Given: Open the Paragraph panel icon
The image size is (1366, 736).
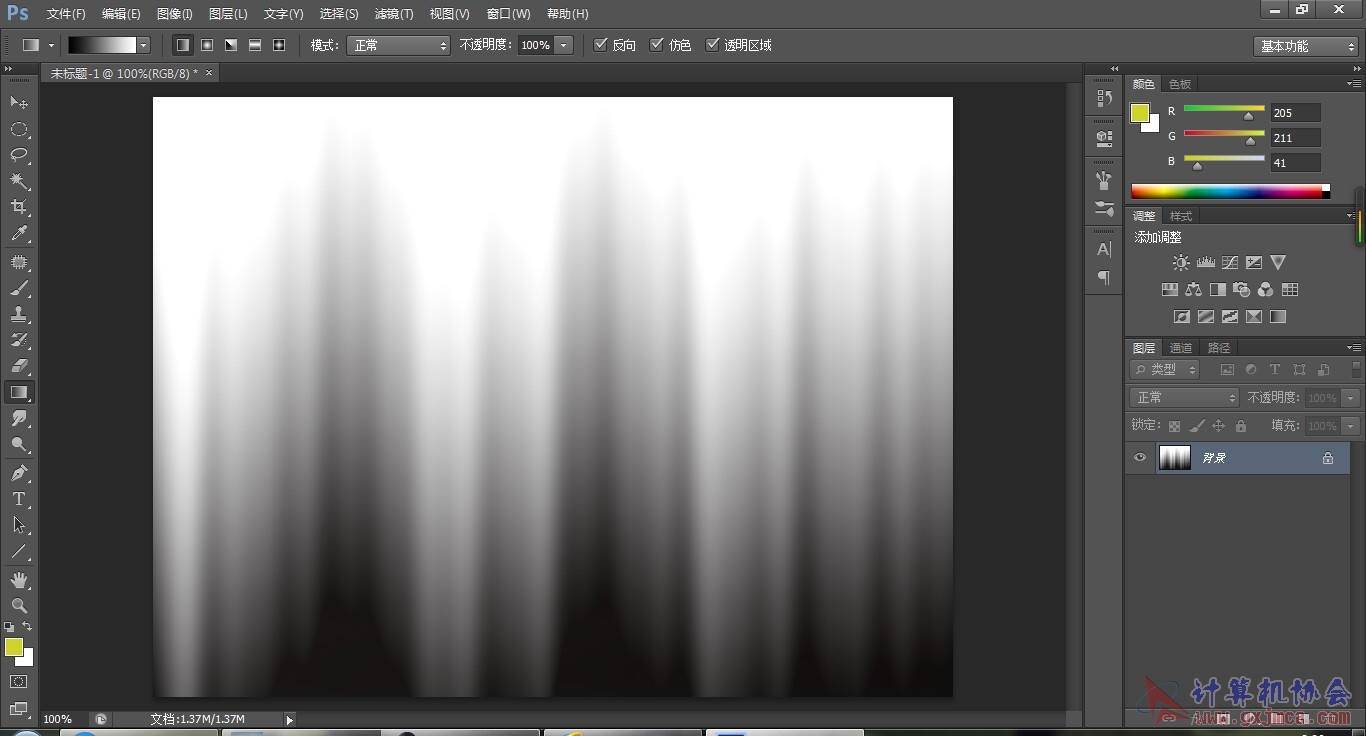Looking at the screenshot, I should pos(1104,277).
